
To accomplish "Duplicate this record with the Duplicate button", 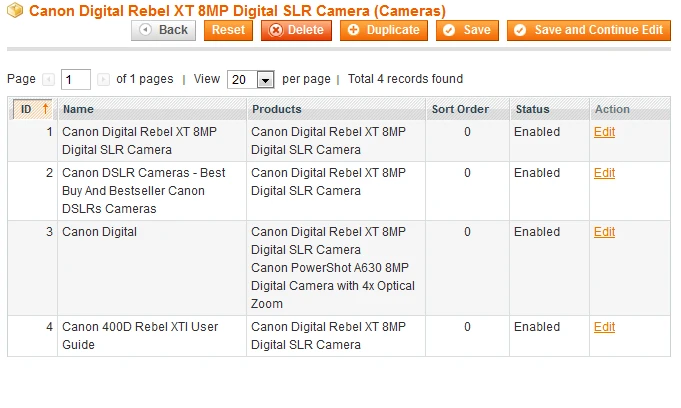I will click(x=384, y=30).
